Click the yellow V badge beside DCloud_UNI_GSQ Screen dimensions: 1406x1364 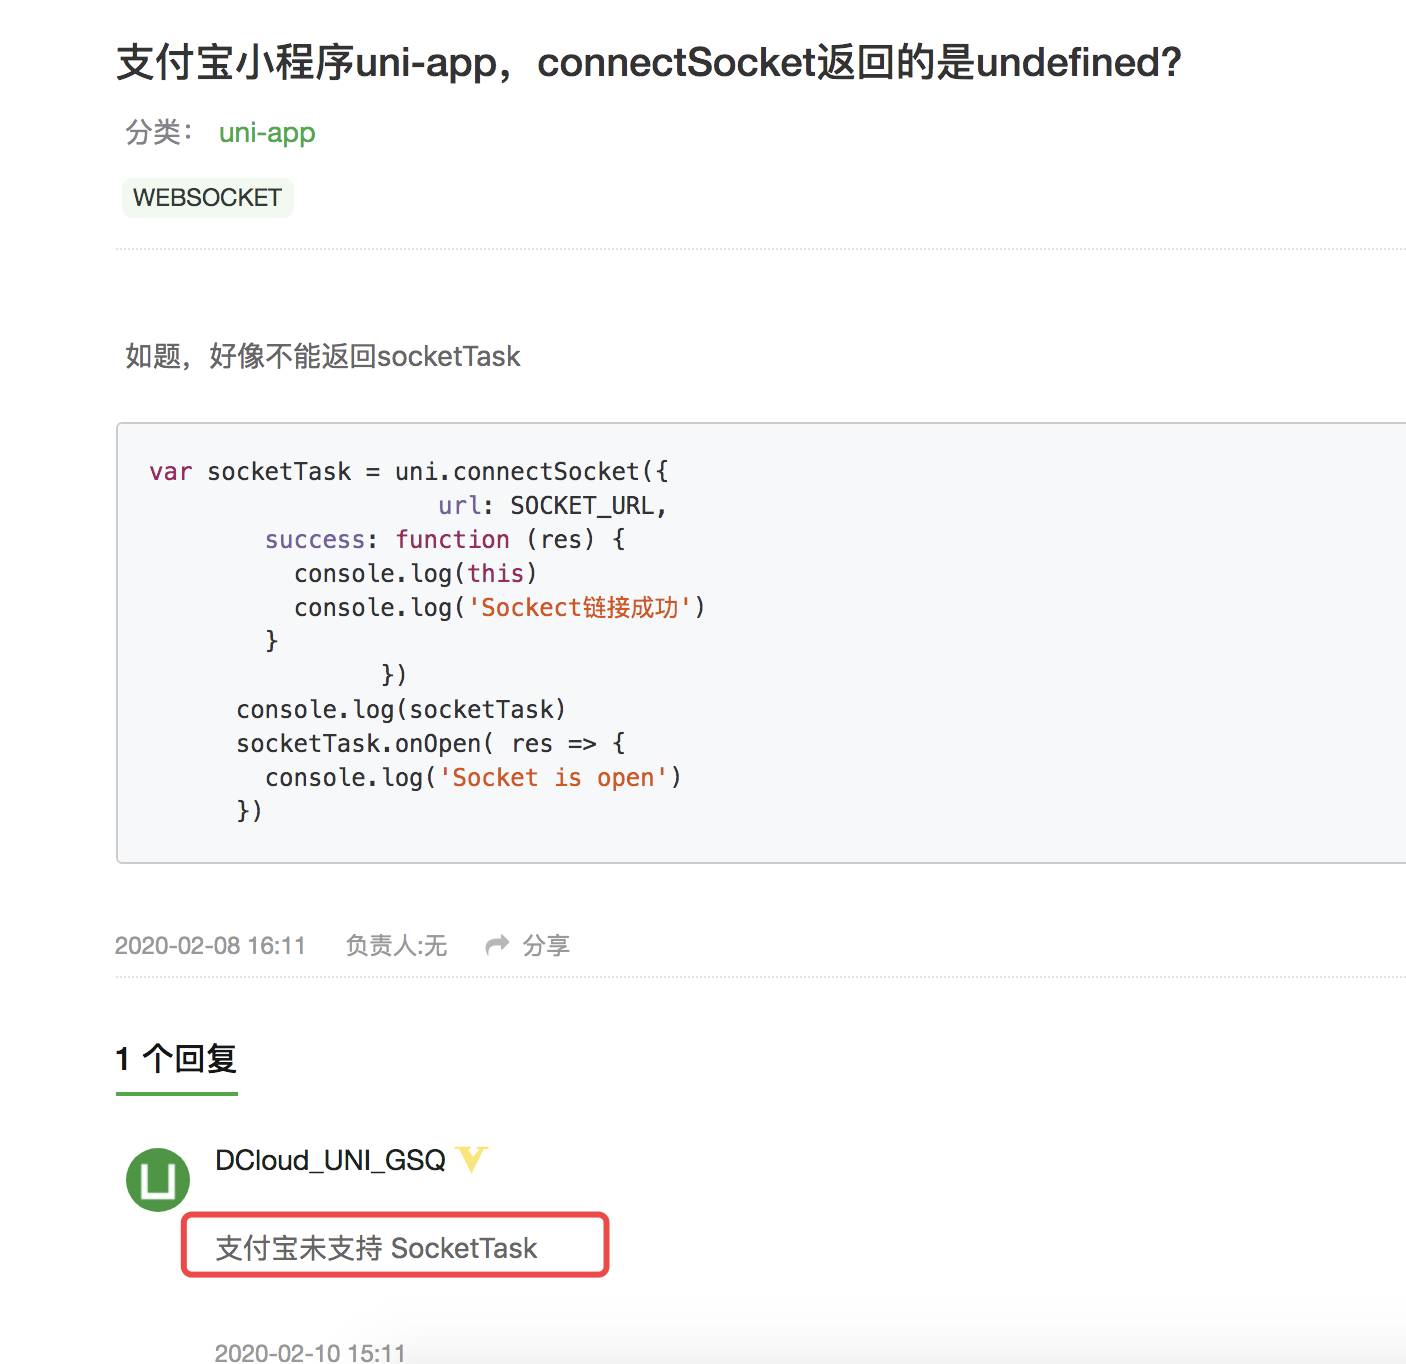pyautogui.click(x=471, y=1159)
